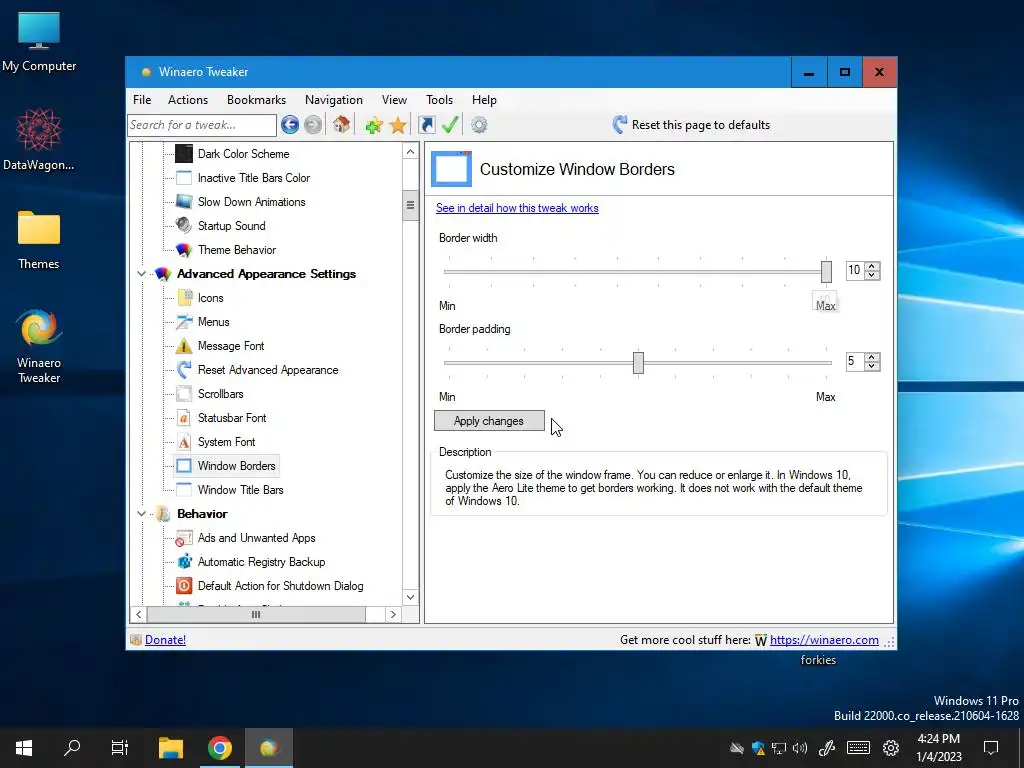This screenshot has height=768, width=1024.
Task: Select Winaero Tweaker desktop shortcut
Action: [x=39, y=346]
